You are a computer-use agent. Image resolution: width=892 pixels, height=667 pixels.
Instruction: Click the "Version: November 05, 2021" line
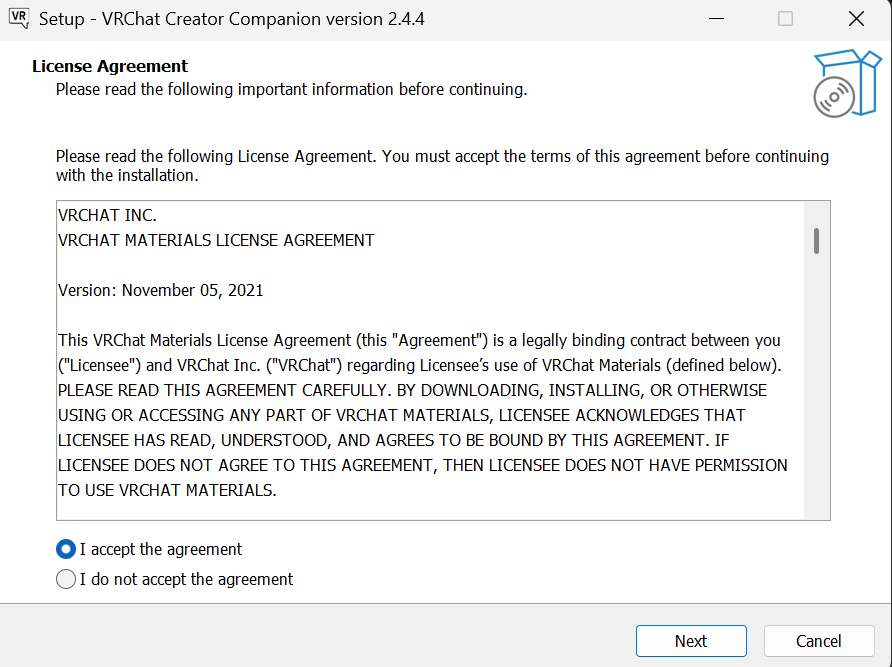coord(161,290)
